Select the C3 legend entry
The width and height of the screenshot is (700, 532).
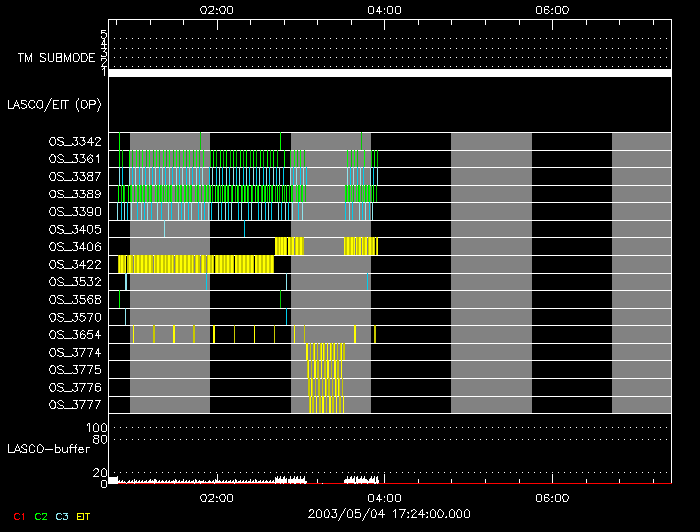(x=62, y=516)
